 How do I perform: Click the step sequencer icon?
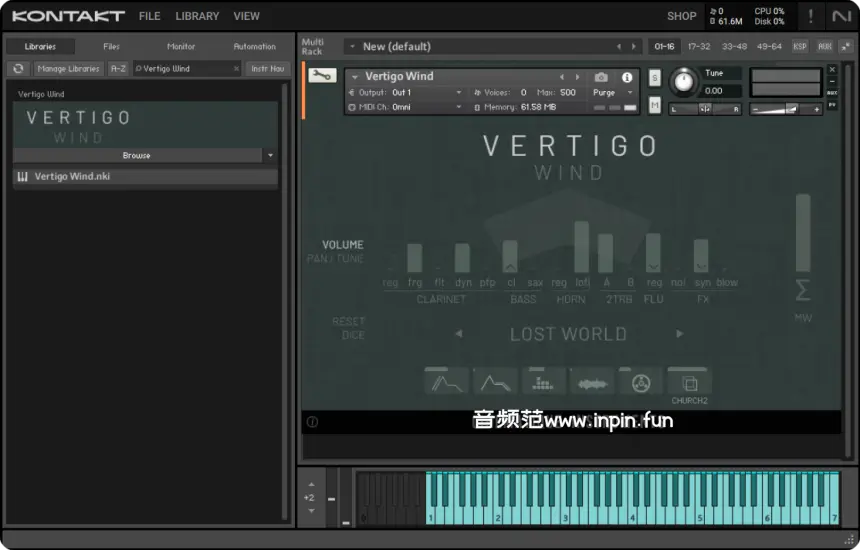[543, 383]
